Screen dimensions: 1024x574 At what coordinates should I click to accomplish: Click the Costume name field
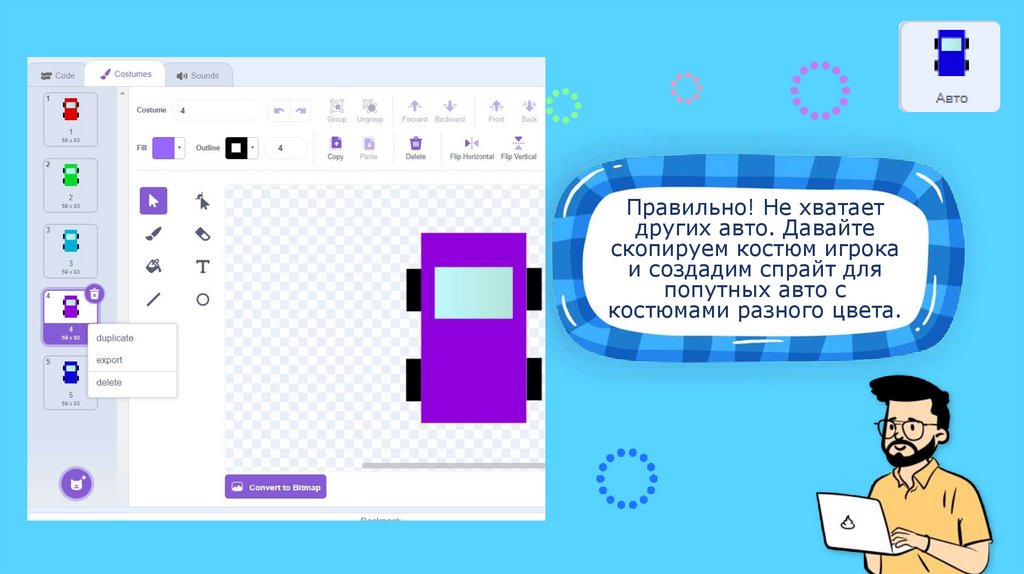click(x=216, y=110)
